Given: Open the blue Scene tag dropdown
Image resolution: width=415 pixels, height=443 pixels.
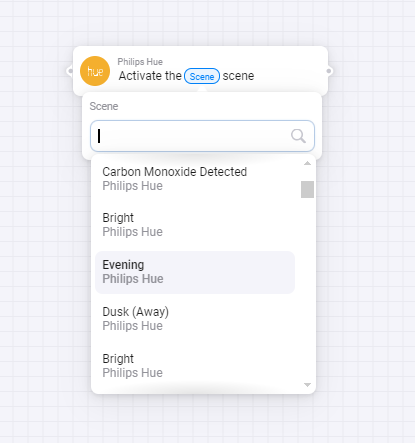Looking at the screenshot, I should (x=202, y=76).
